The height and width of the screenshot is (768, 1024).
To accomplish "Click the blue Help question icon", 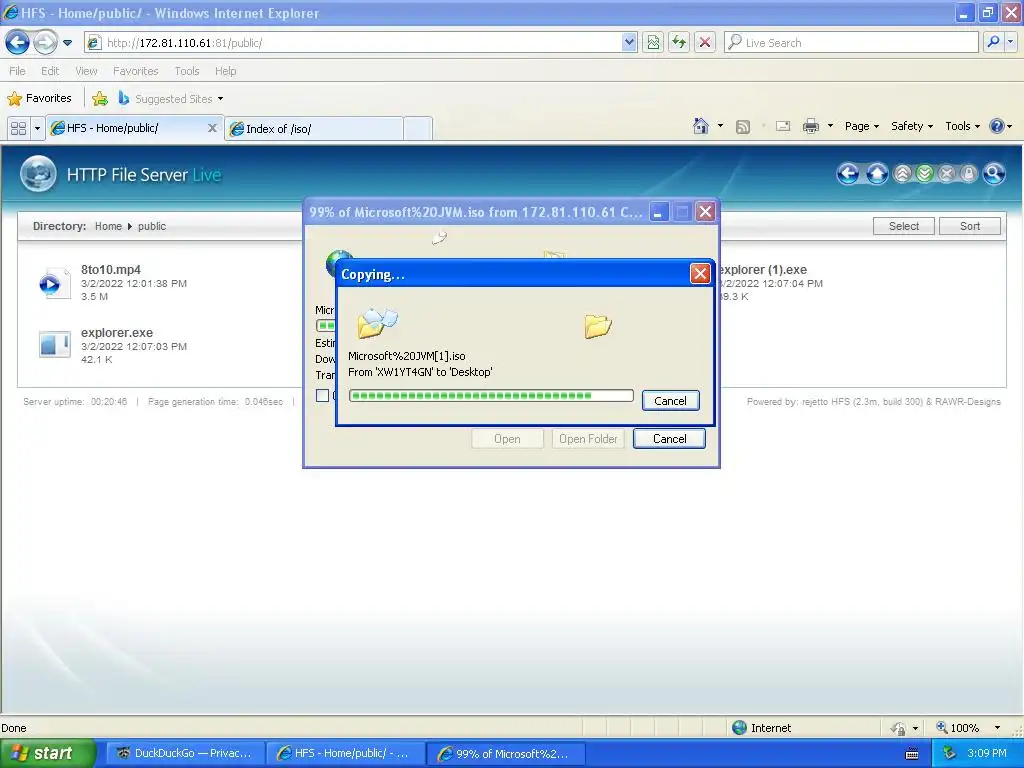I will point(997,127).
